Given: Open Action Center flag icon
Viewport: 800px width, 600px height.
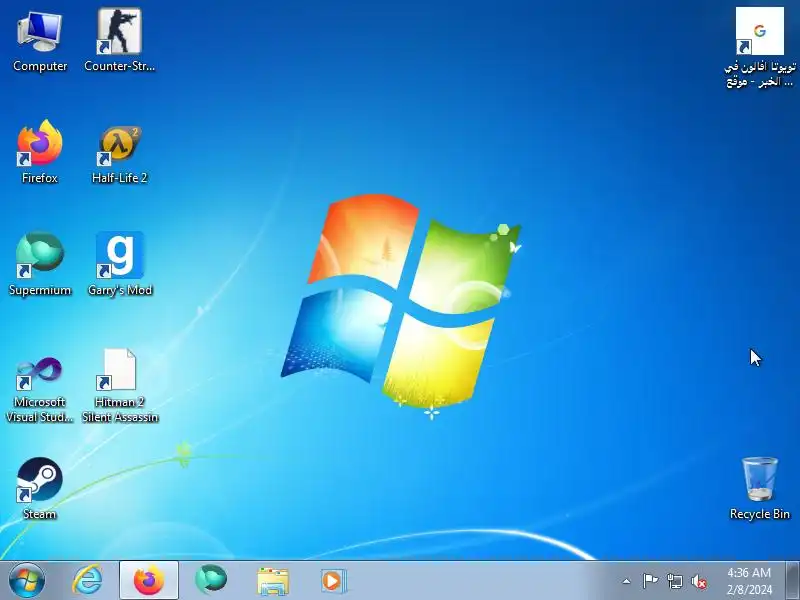Looking at the screenshot, I should 650,581.
